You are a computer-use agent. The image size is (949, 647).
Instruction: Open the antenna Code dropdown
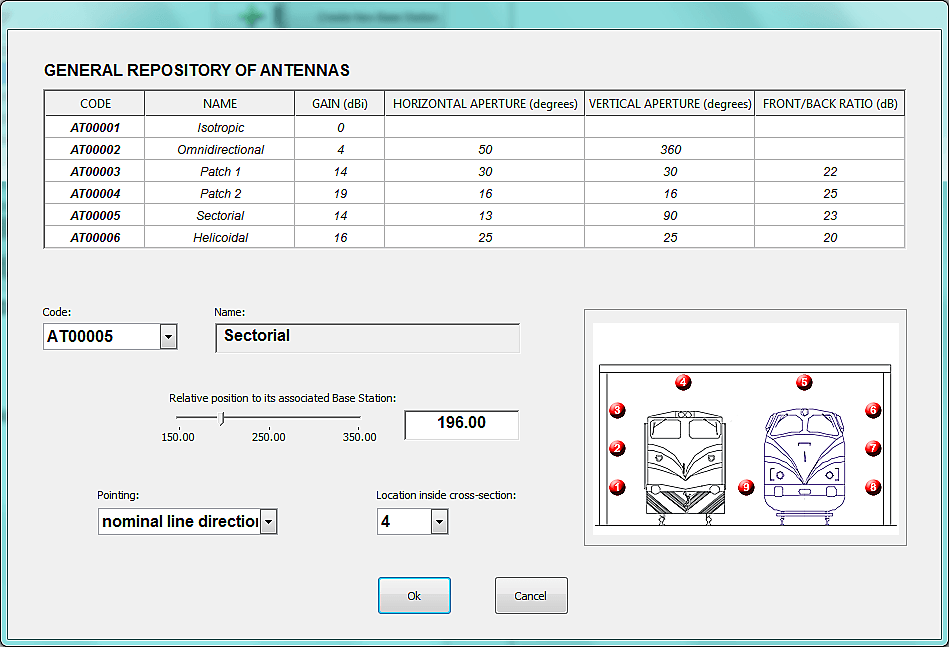[x=168, y=337]
